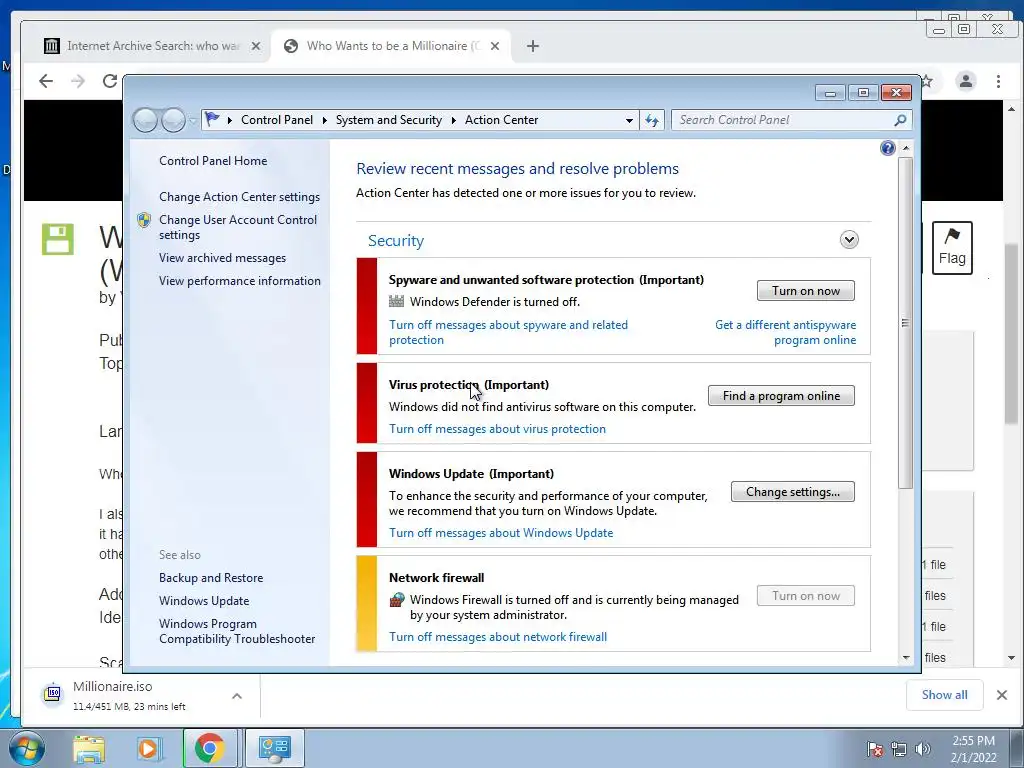Click the Windows Defender castle icon
Image resolution: width=1024 pixels, height=768 pixels.
[396, 301]
